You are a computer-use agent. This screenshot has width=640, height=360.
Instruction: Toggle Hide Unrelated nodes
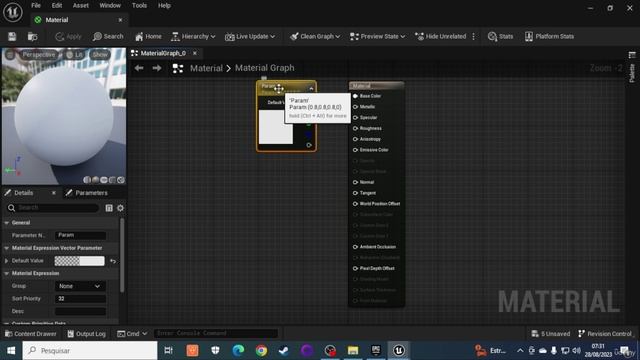pyautogui.click(x=440, y=36)
